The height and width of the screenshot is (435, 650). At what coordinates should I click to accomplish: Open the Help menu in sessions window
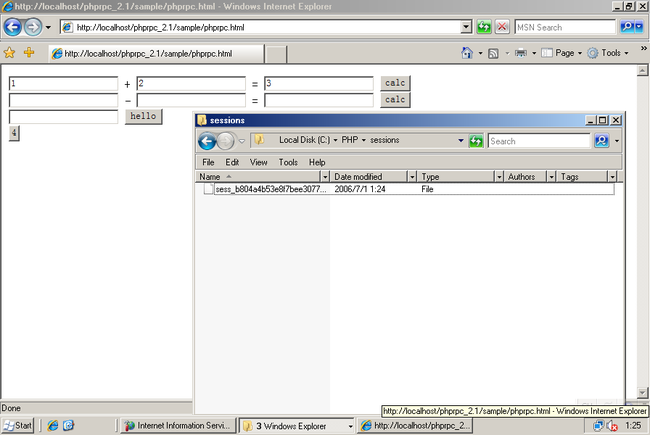click(317, 163)
